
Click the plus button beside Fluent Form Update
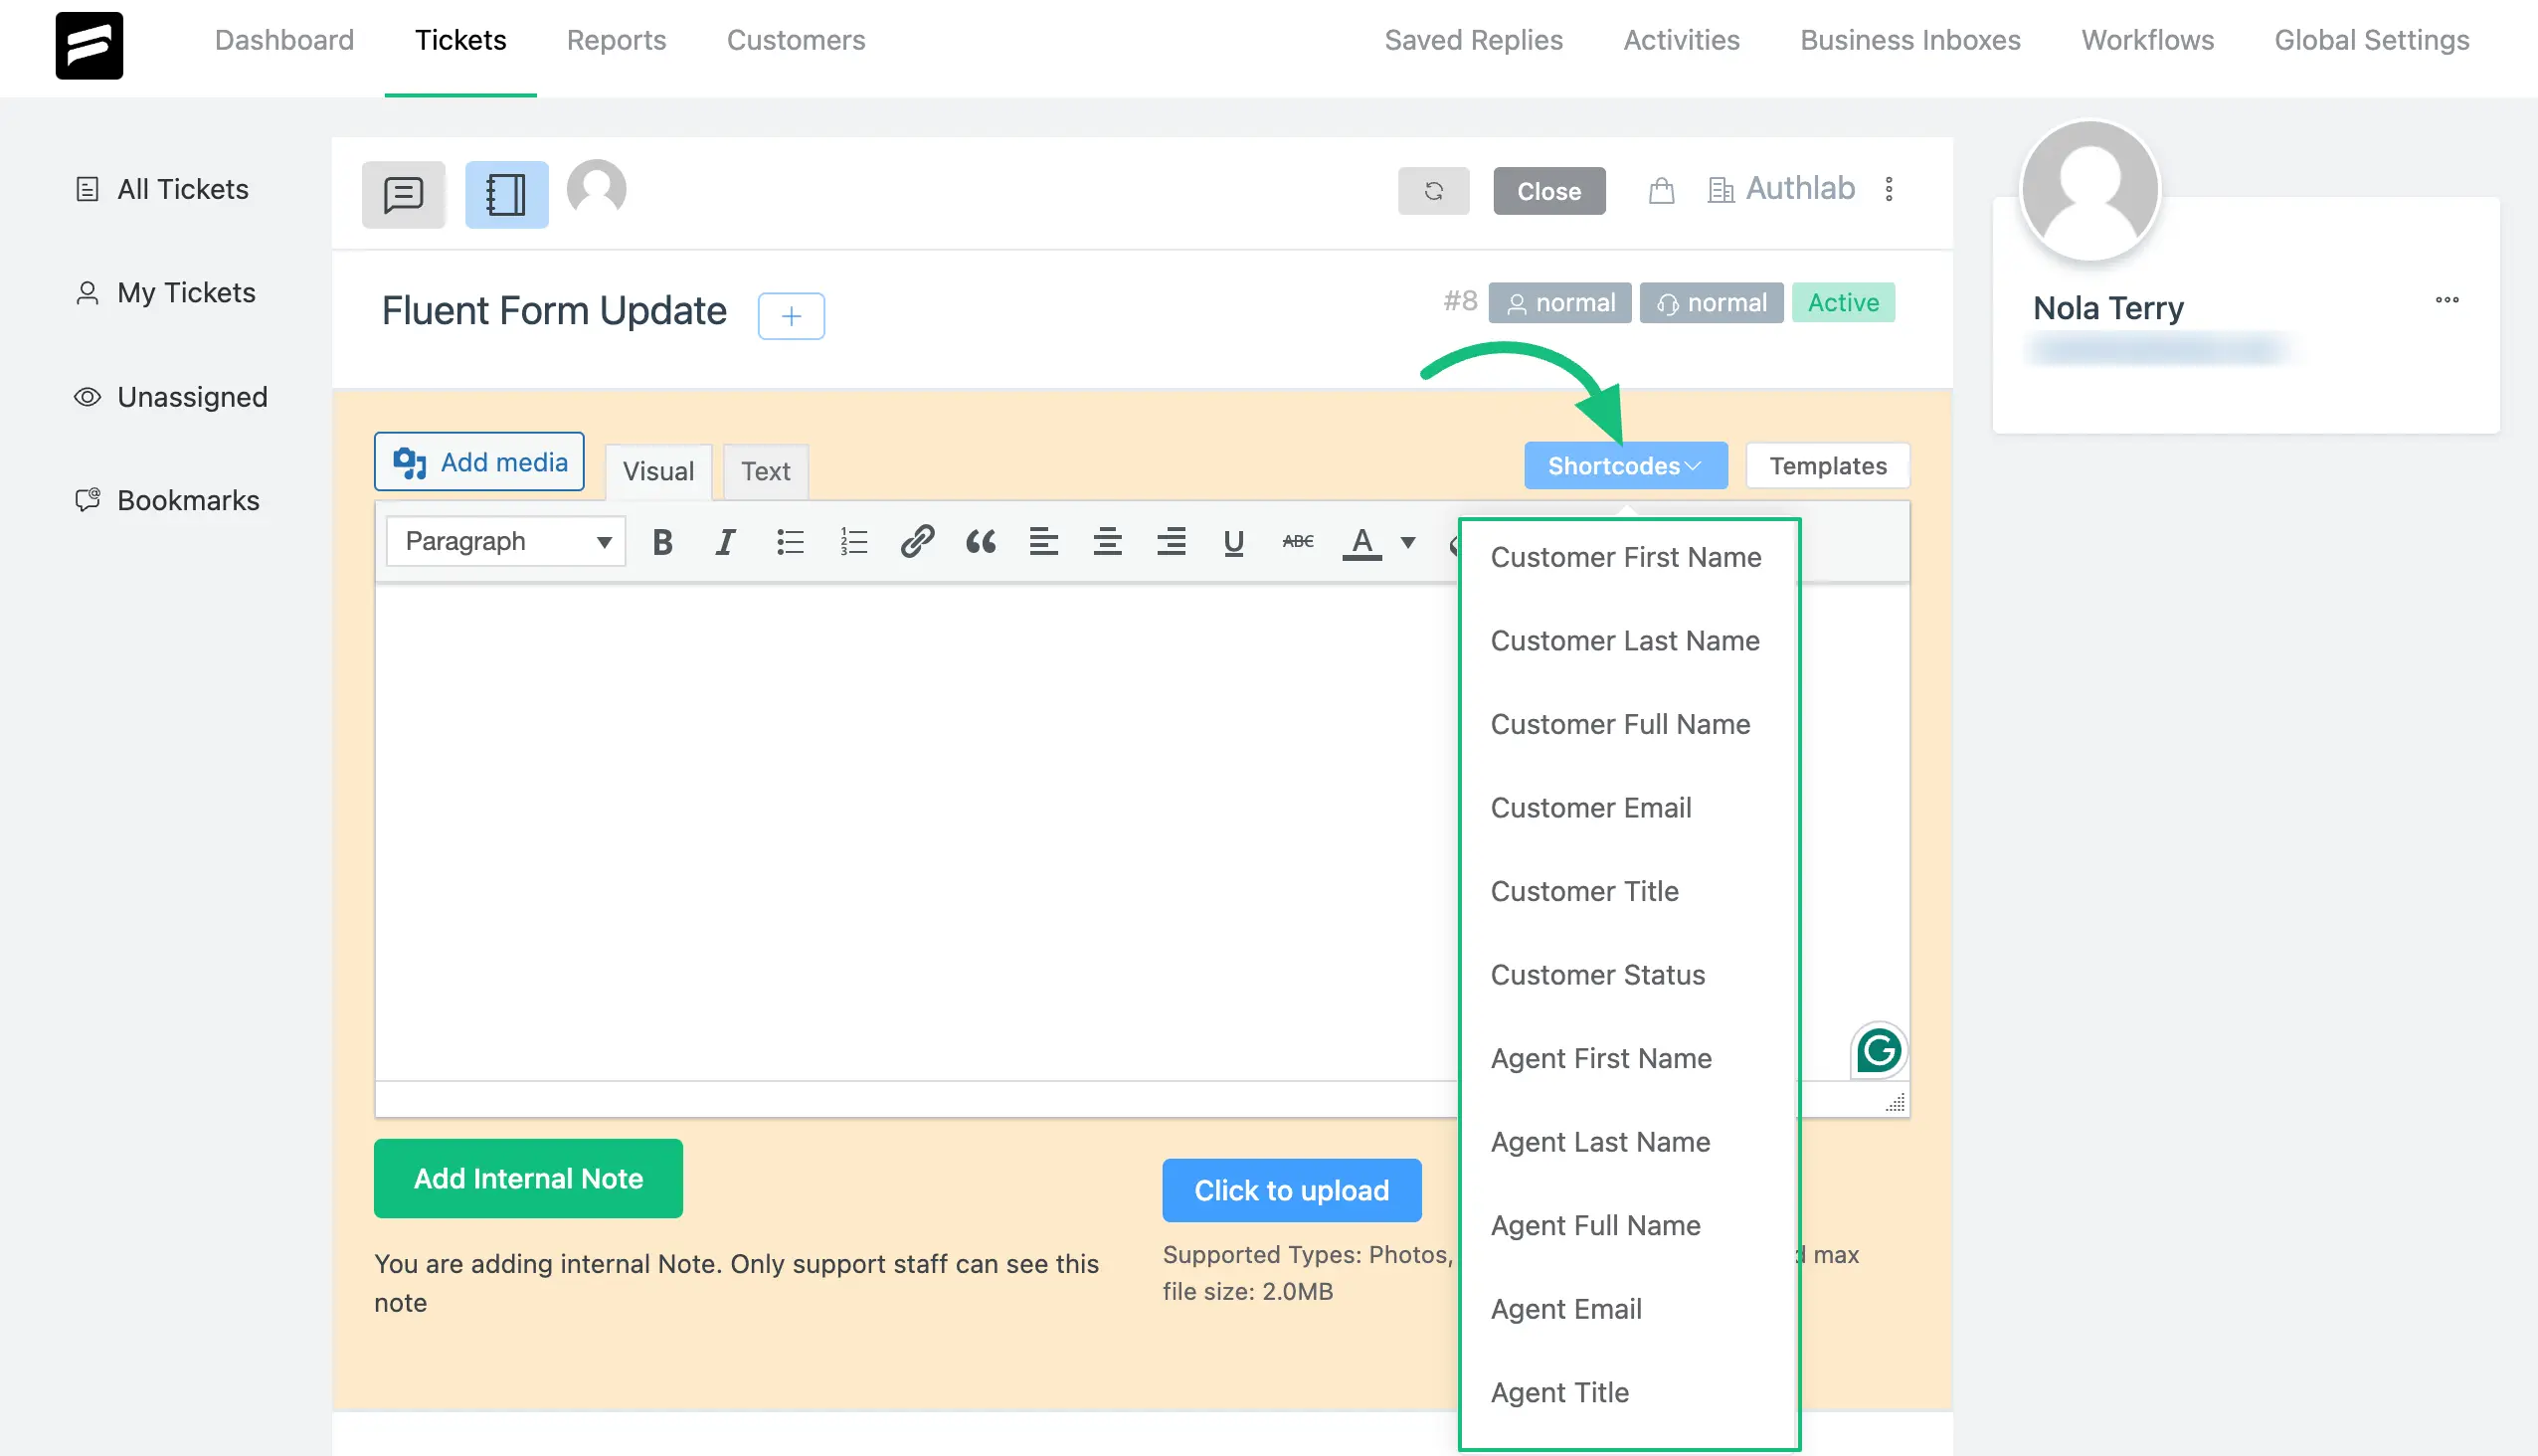(x=791, y=316)
